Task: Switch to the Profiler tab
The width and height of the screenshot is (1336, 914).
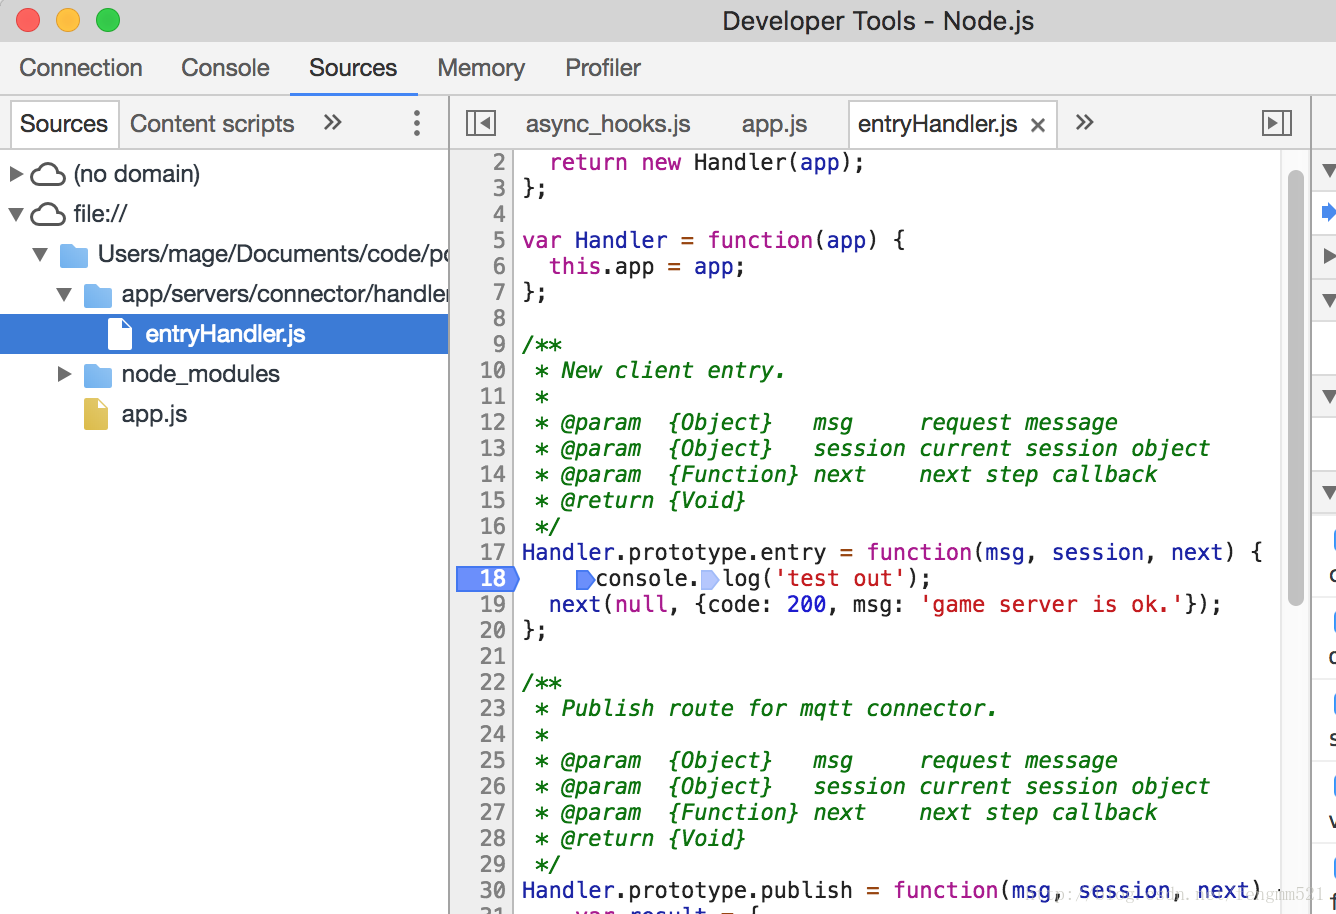Action: (x=603, y=68)
